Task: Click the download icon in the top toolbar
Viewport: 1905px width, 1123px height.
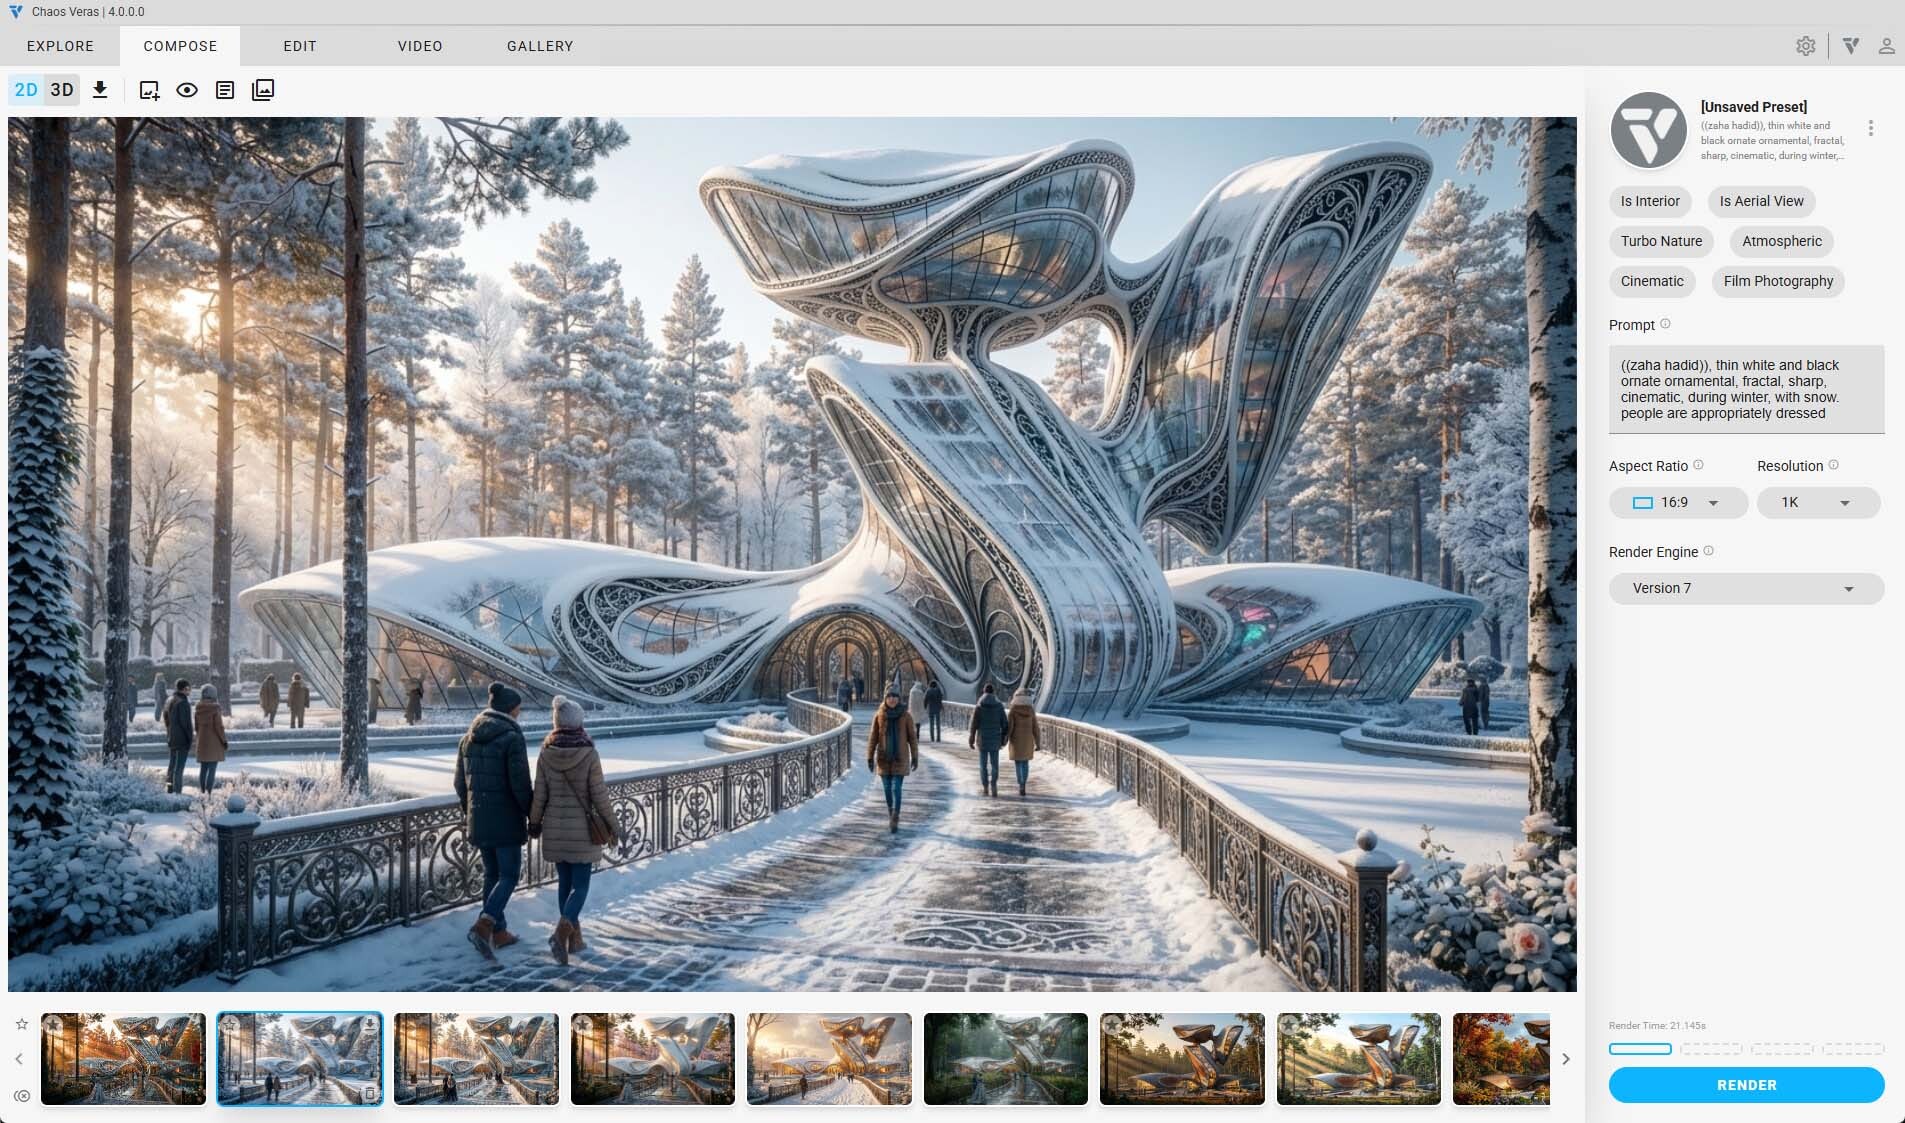Action: tap(100, 90)
